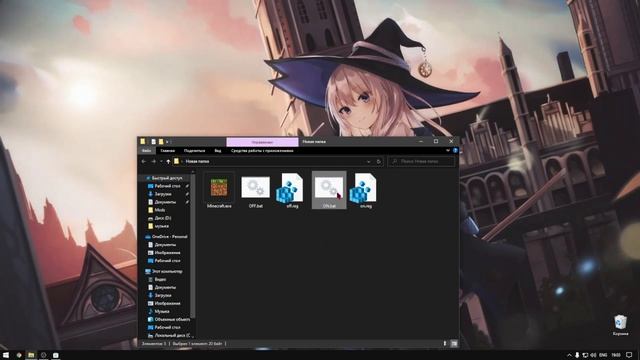Viewport: 640px width, 360px height.
Task: Open the Recycle Bin on the desktop
Action: coord(620,325)
